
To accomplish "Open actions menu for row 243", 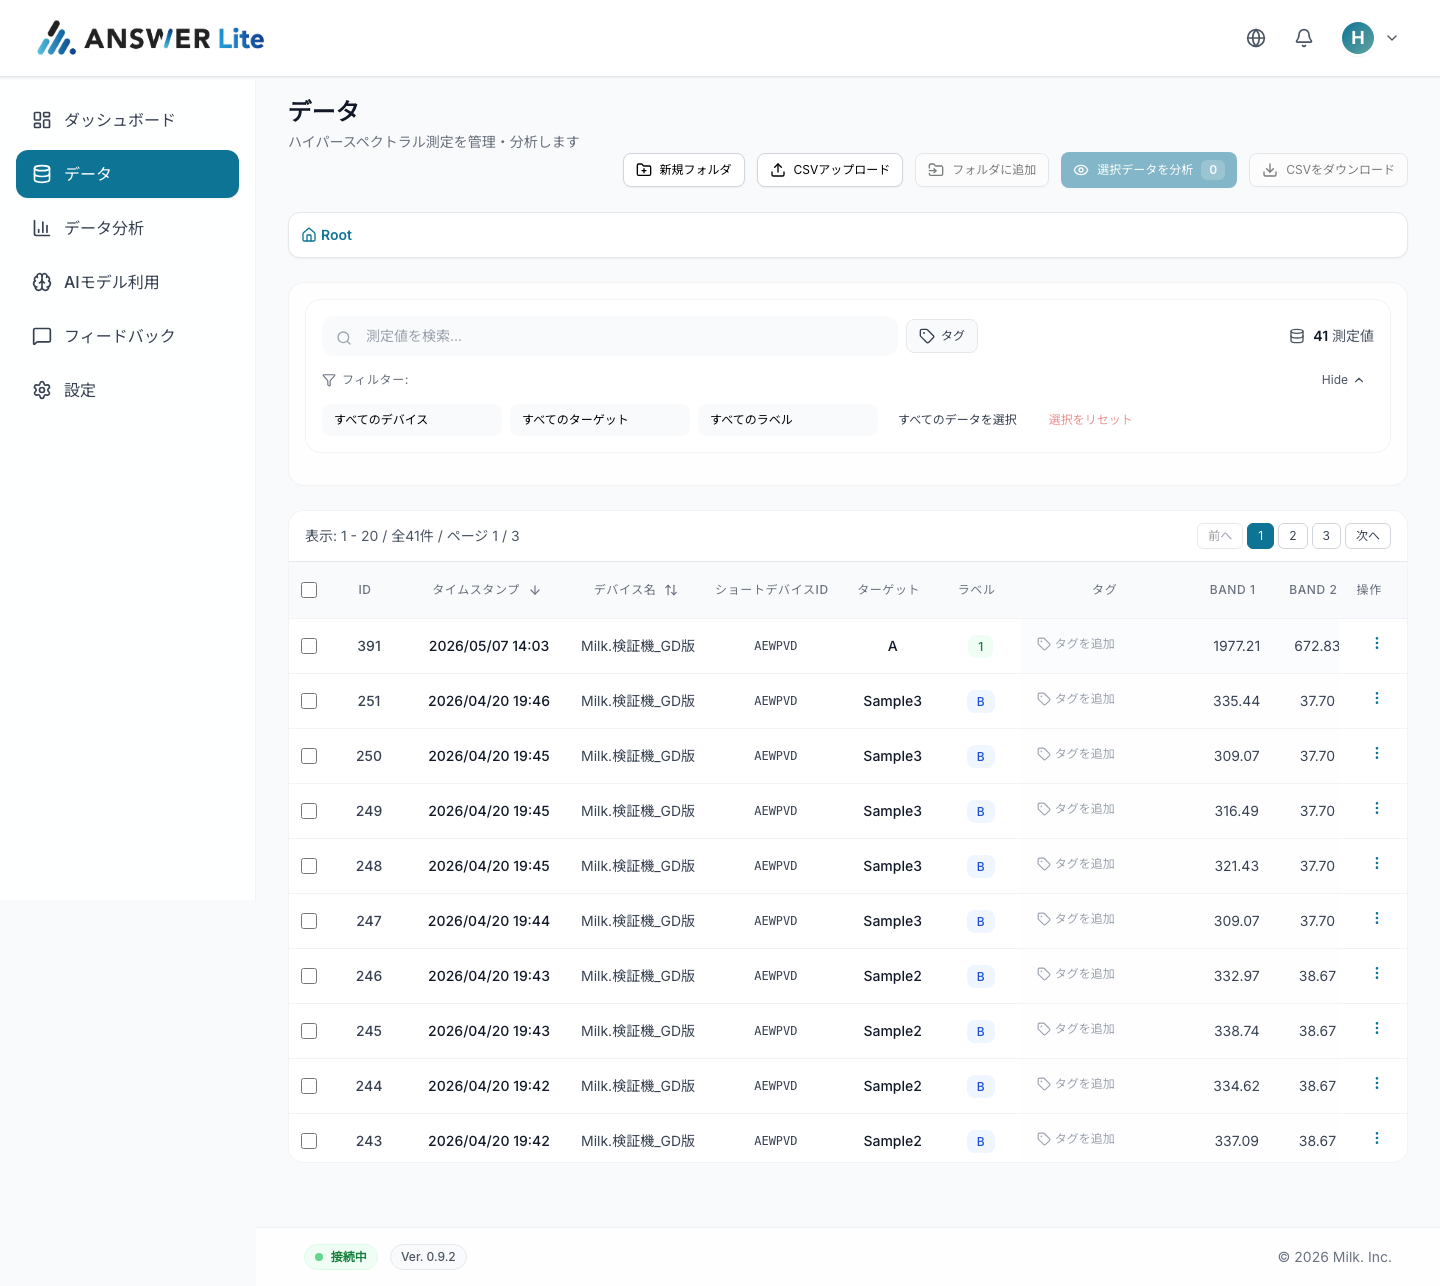I will click(1377, 1138).
